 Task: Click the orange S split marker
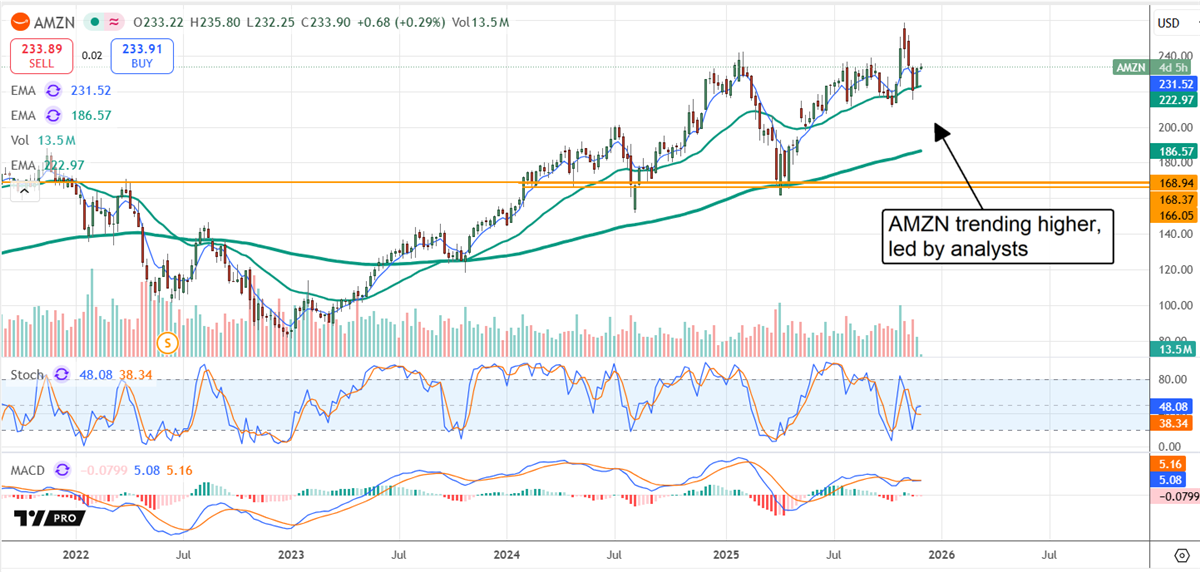(x=167, y=343)
